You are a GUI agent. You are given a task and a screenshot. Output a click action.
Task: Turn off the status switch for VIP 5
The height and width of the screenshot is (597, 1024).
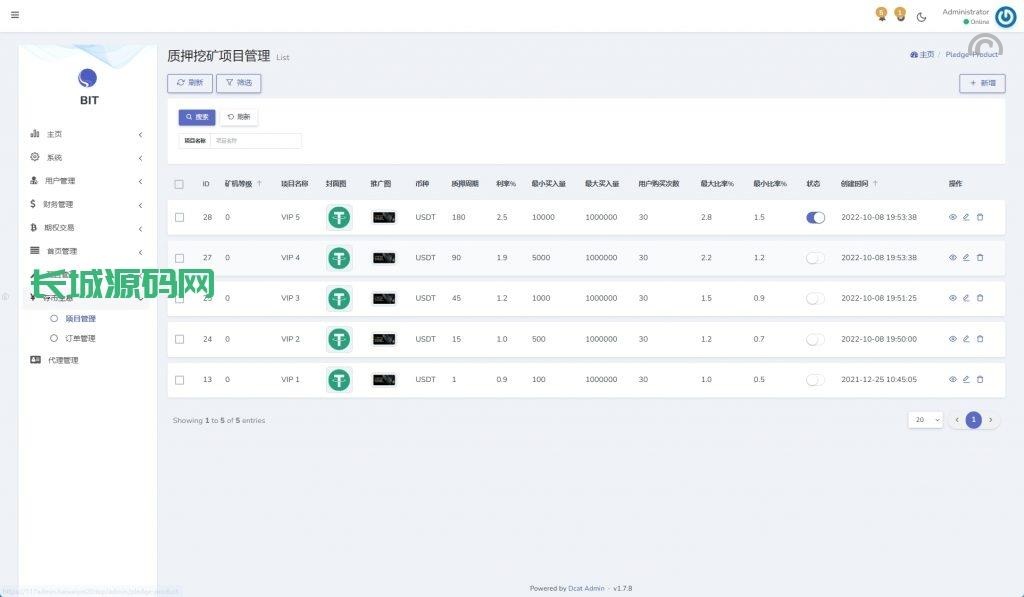point(815,217)
